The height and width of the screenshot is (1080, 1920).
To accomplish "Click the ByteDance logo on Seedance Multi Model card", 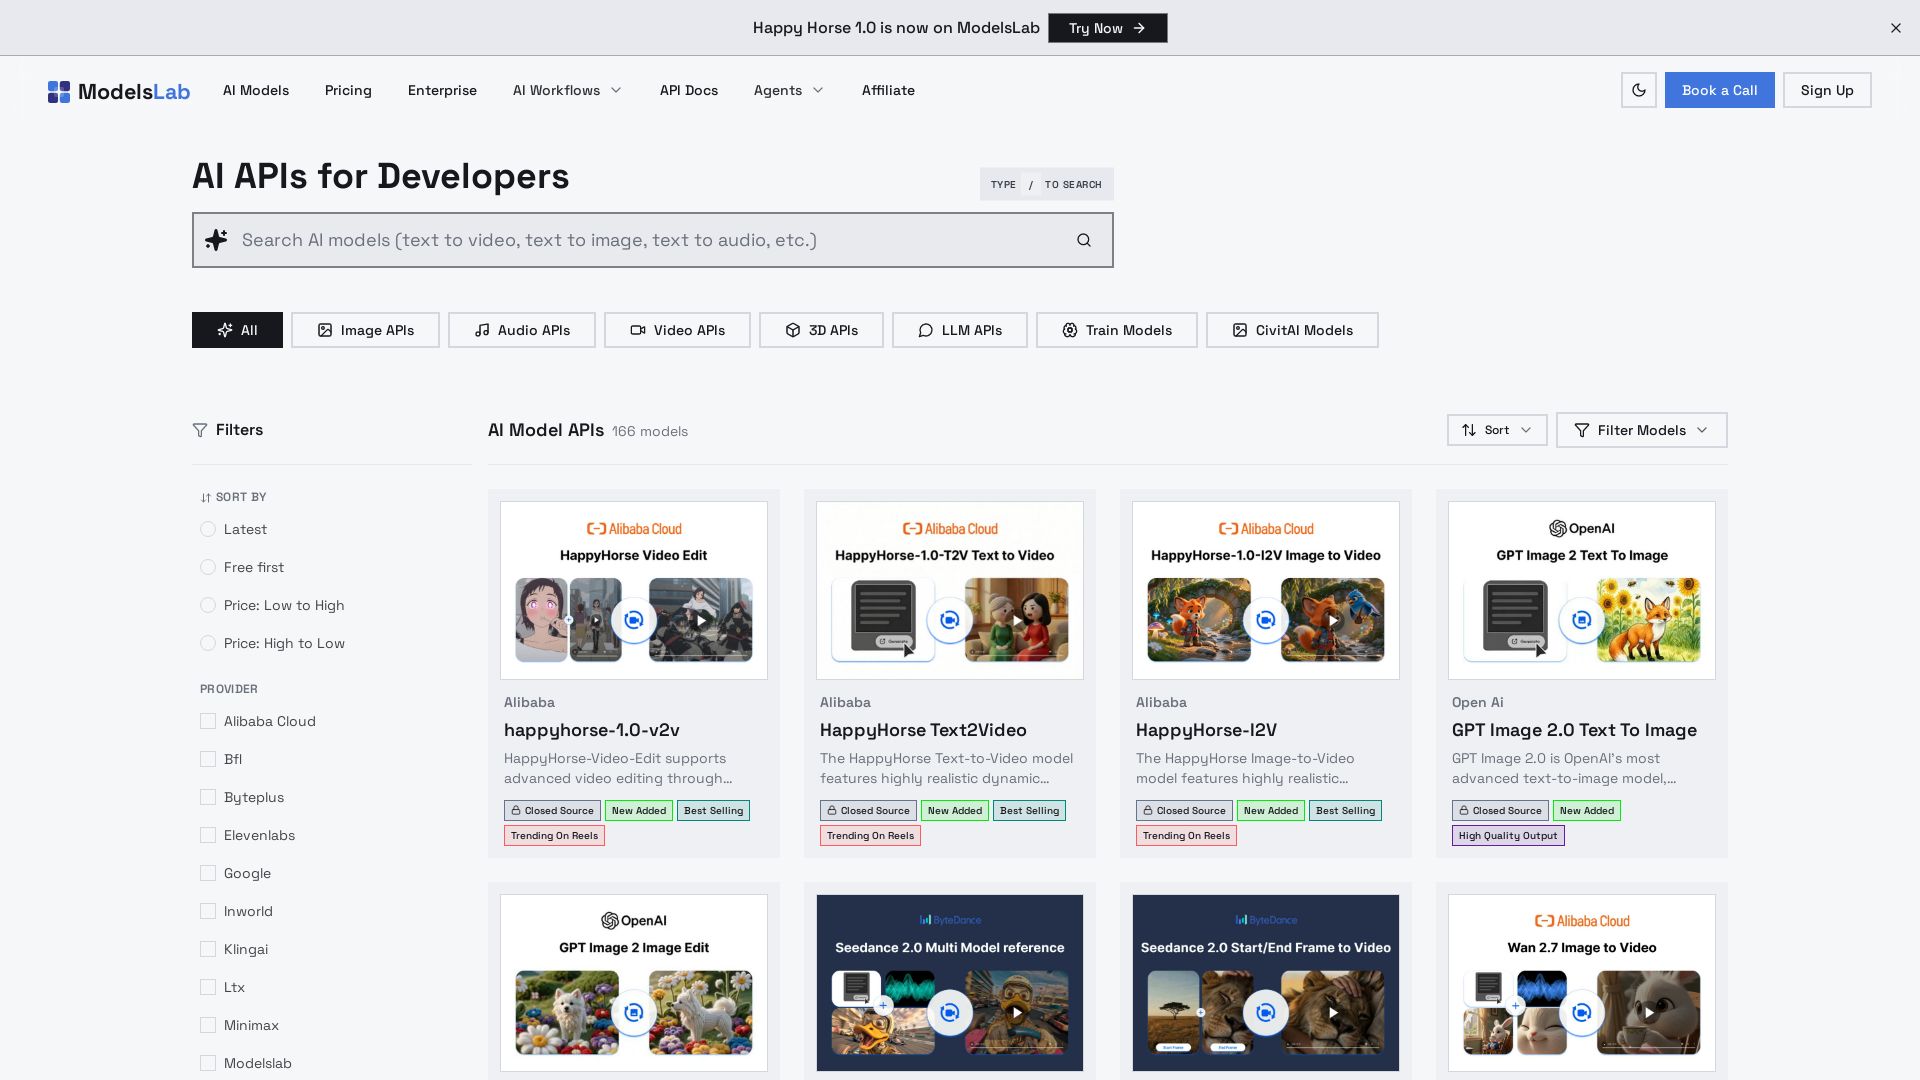I will 950,920.
